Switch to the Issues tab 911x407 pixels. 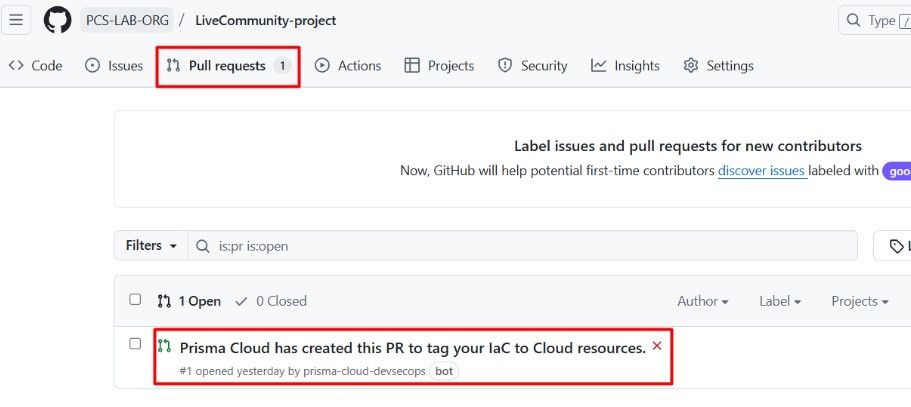[x=114, y=66]
